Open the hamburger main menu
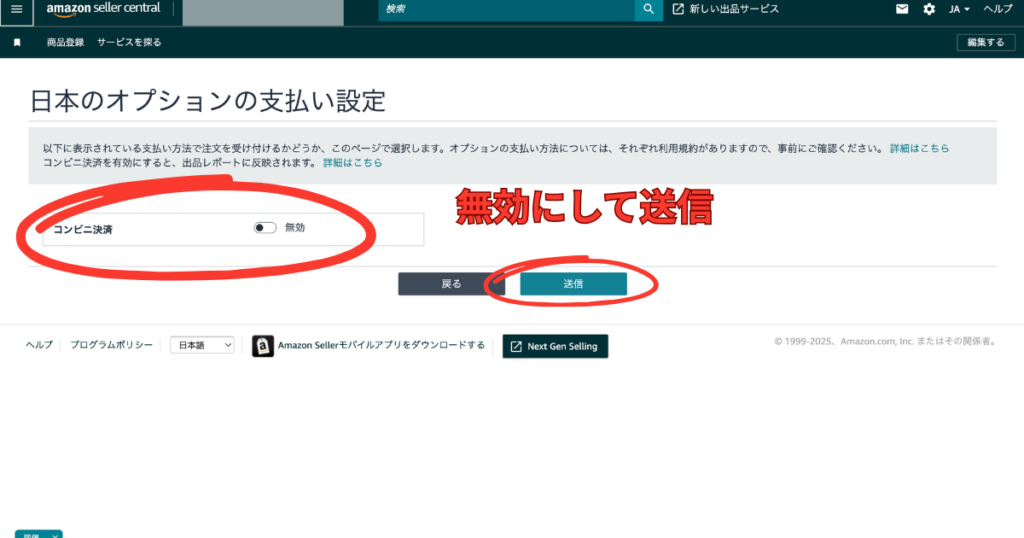The image size is (1024, 538). [16, 9]
